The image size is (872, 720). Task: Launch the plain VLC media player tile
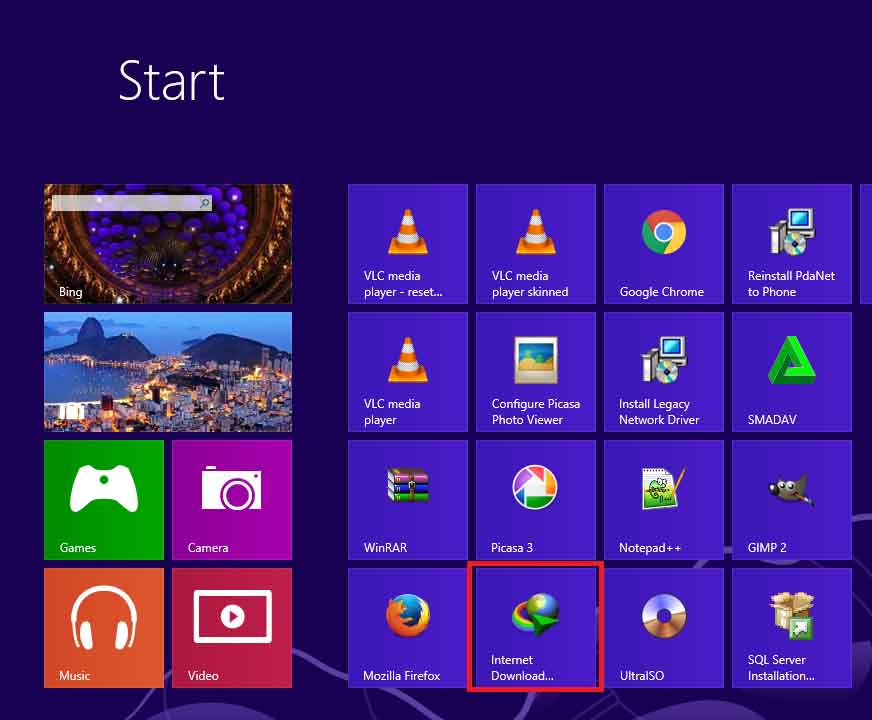pyautogui.click(x=408, y=371)
